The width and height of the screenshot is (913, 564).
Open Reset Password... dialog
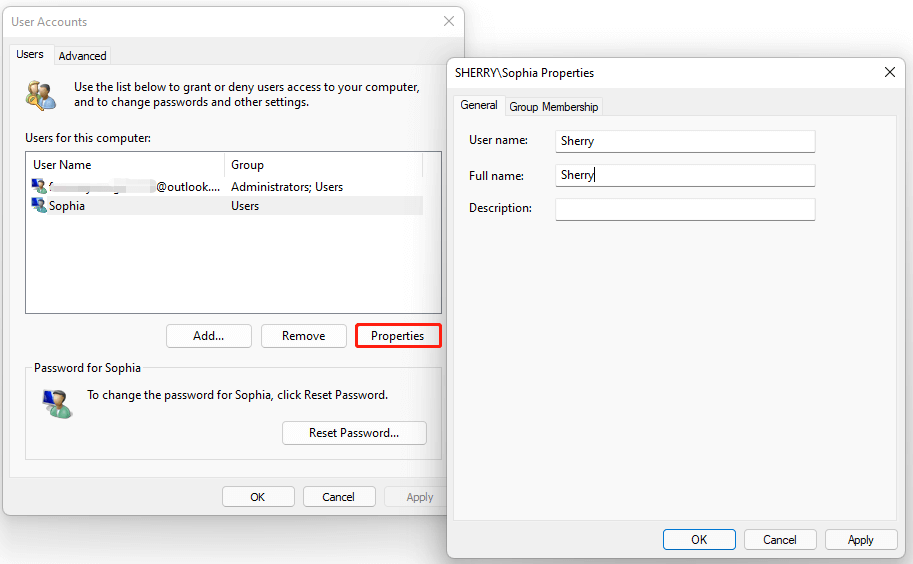pos(354,433)
